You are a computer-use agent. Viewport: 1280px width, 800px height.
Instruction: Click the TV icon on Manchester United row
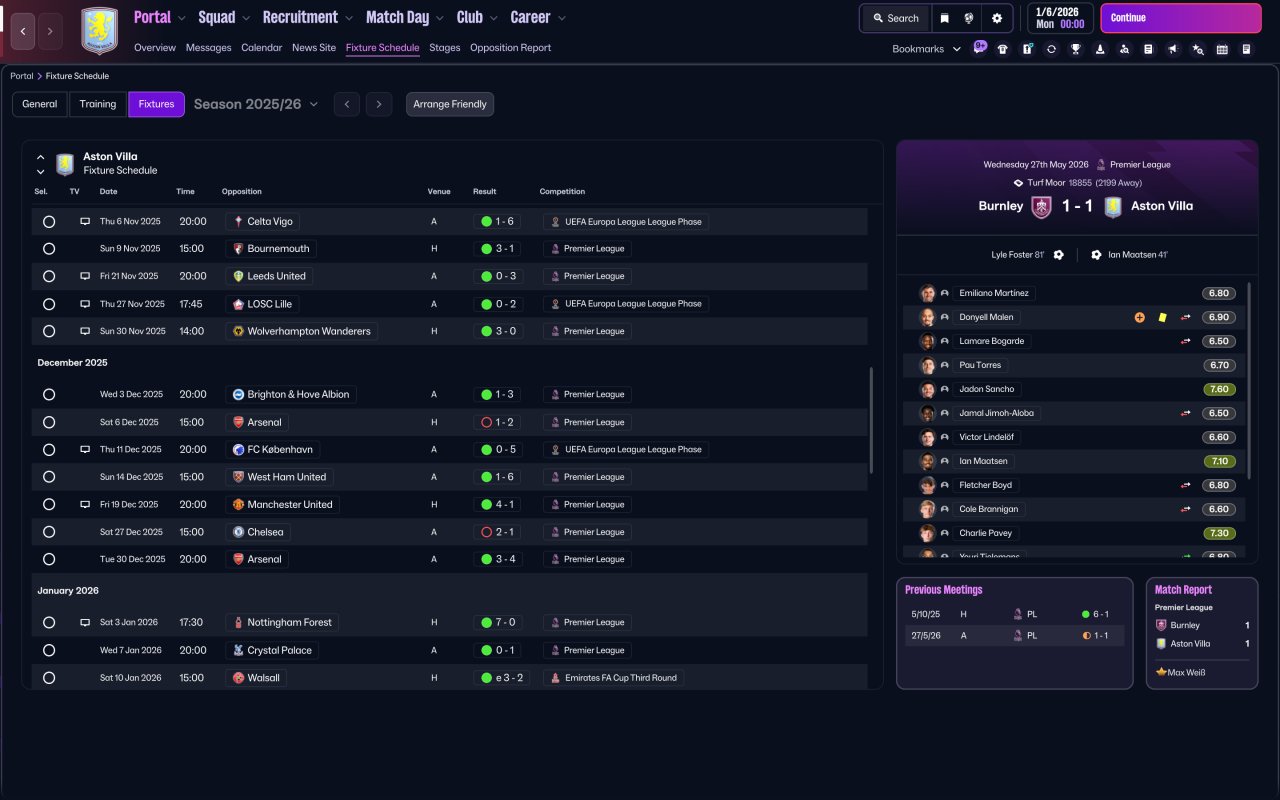coord(85,504)
